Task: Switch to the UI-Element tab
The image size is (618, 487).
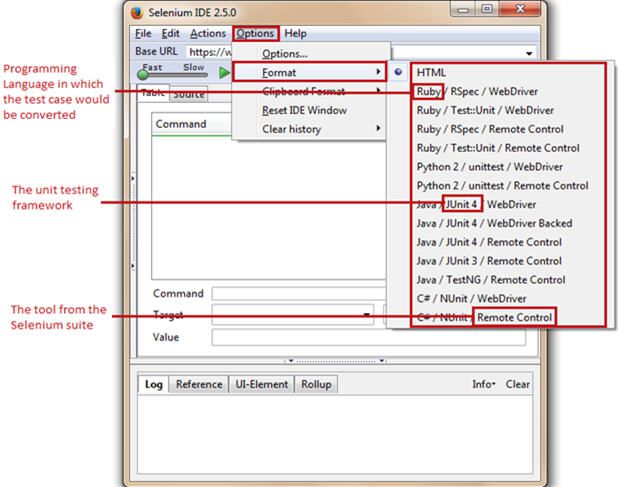Action: click(262, 384)
